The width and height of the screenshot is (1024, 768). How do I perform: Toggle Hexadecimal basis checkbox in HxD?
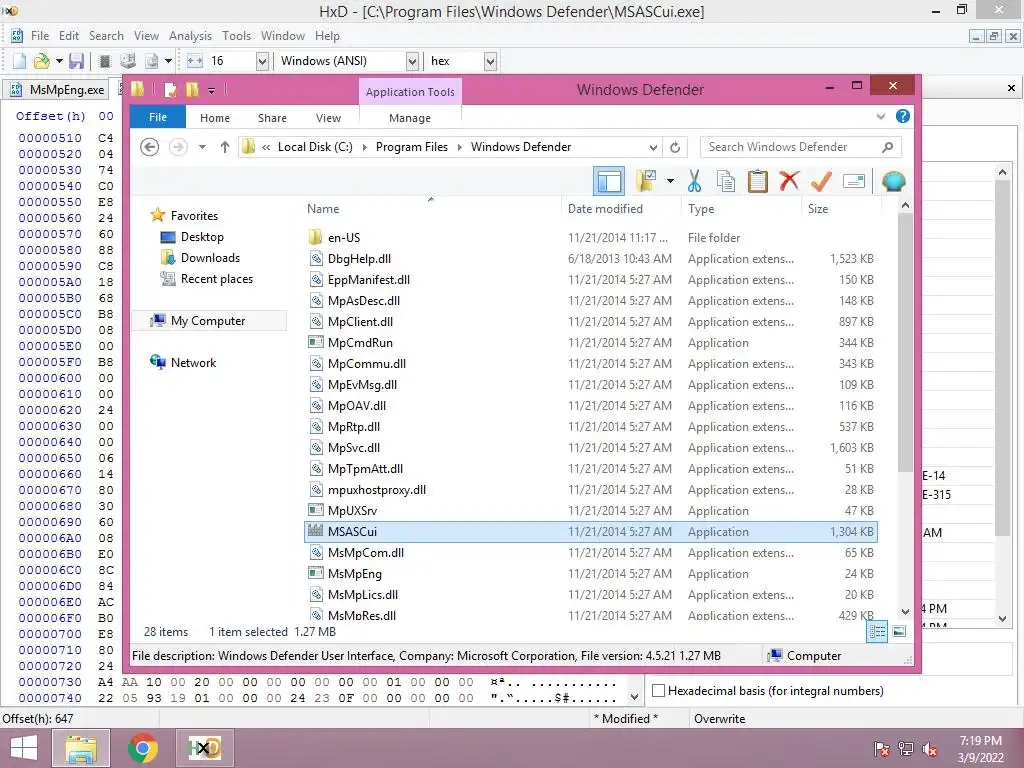tap(659, 690)
